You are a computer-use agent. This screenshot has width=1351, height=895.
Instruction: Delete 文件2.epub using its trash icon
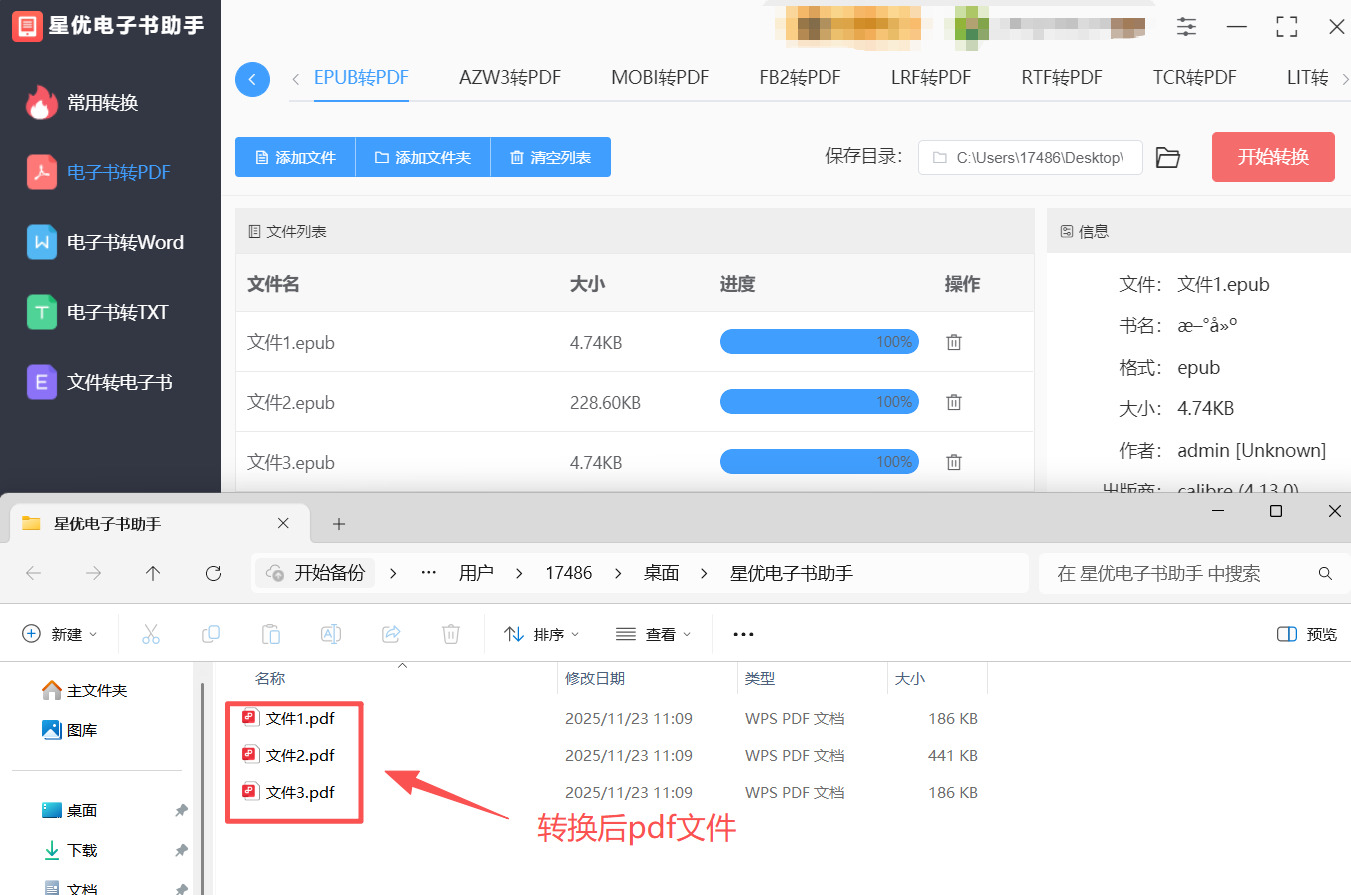(x=953, y=401)
